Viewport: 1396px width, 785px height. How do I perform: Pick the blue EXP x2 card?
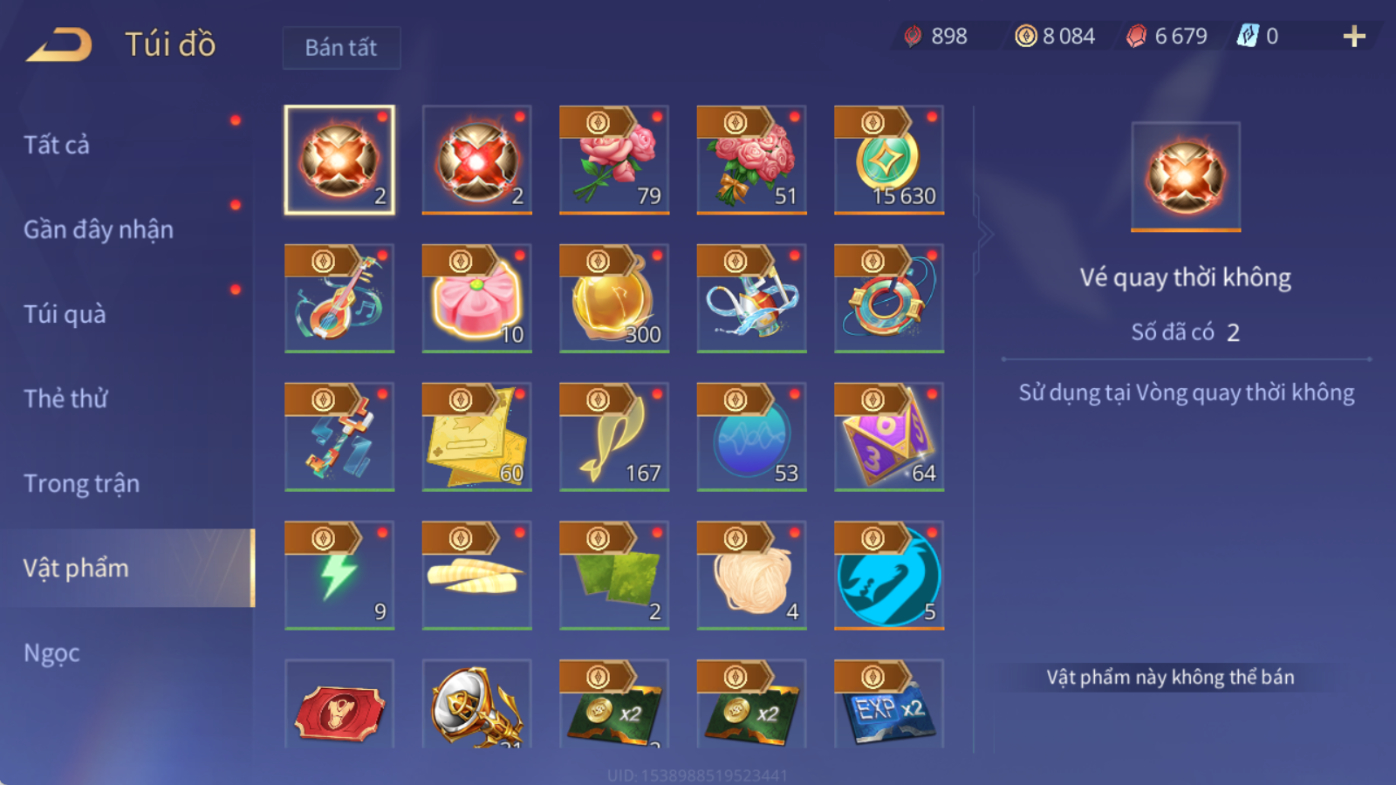tap(889, 703)
